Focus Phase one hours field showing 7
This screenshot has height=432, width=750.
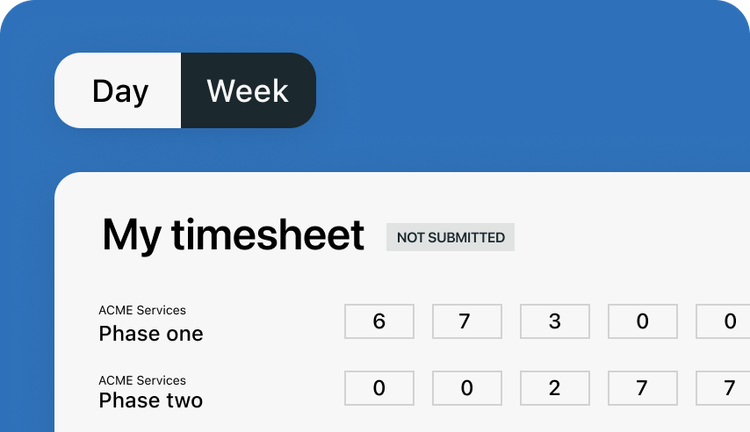(467, 321)
